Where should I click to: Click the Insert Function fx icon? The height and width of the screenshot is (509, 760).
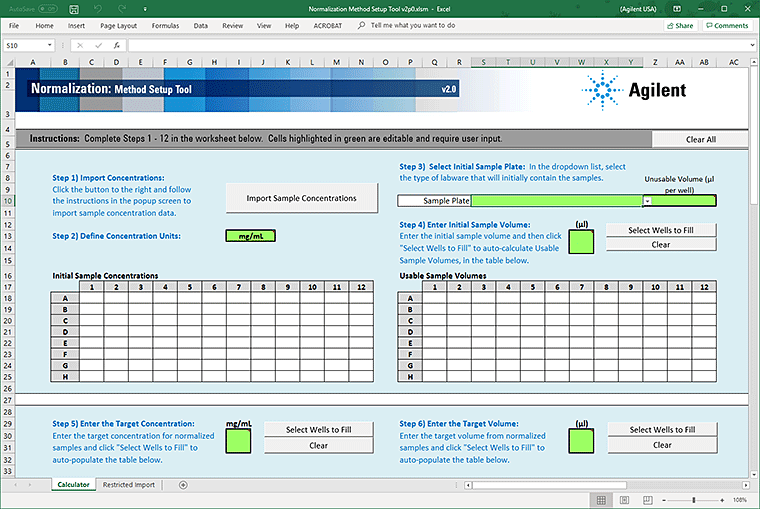pyautogui.click(x=117, y=45)
